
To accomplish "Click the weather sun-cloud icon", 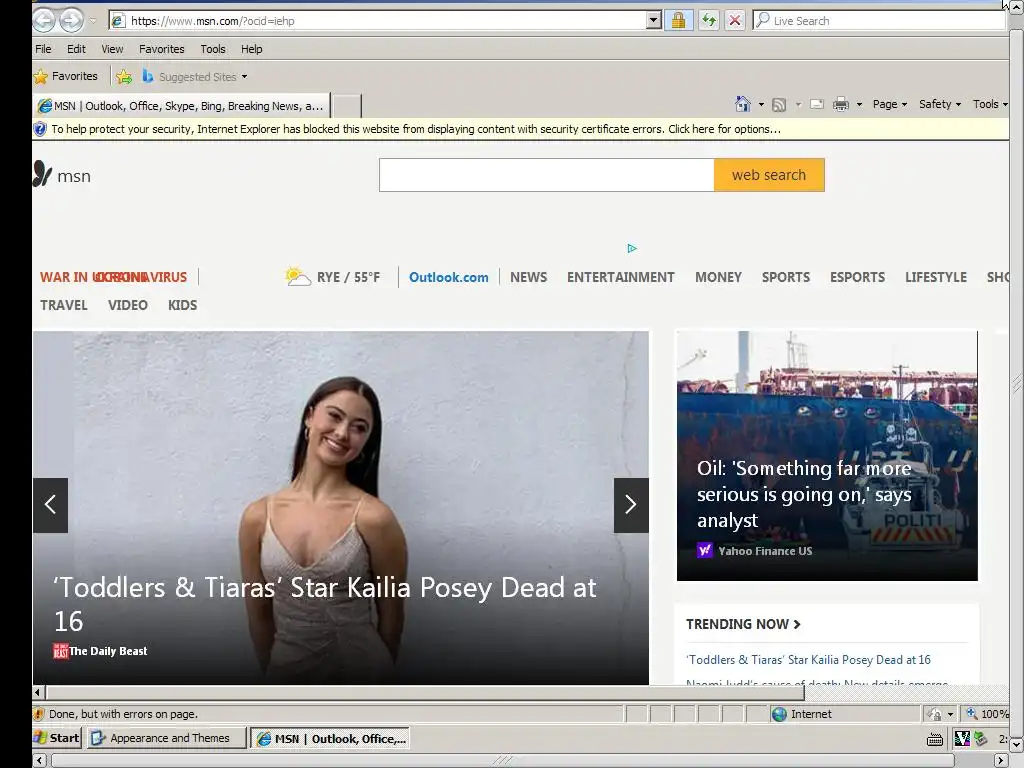I will (x=298, y=277).
